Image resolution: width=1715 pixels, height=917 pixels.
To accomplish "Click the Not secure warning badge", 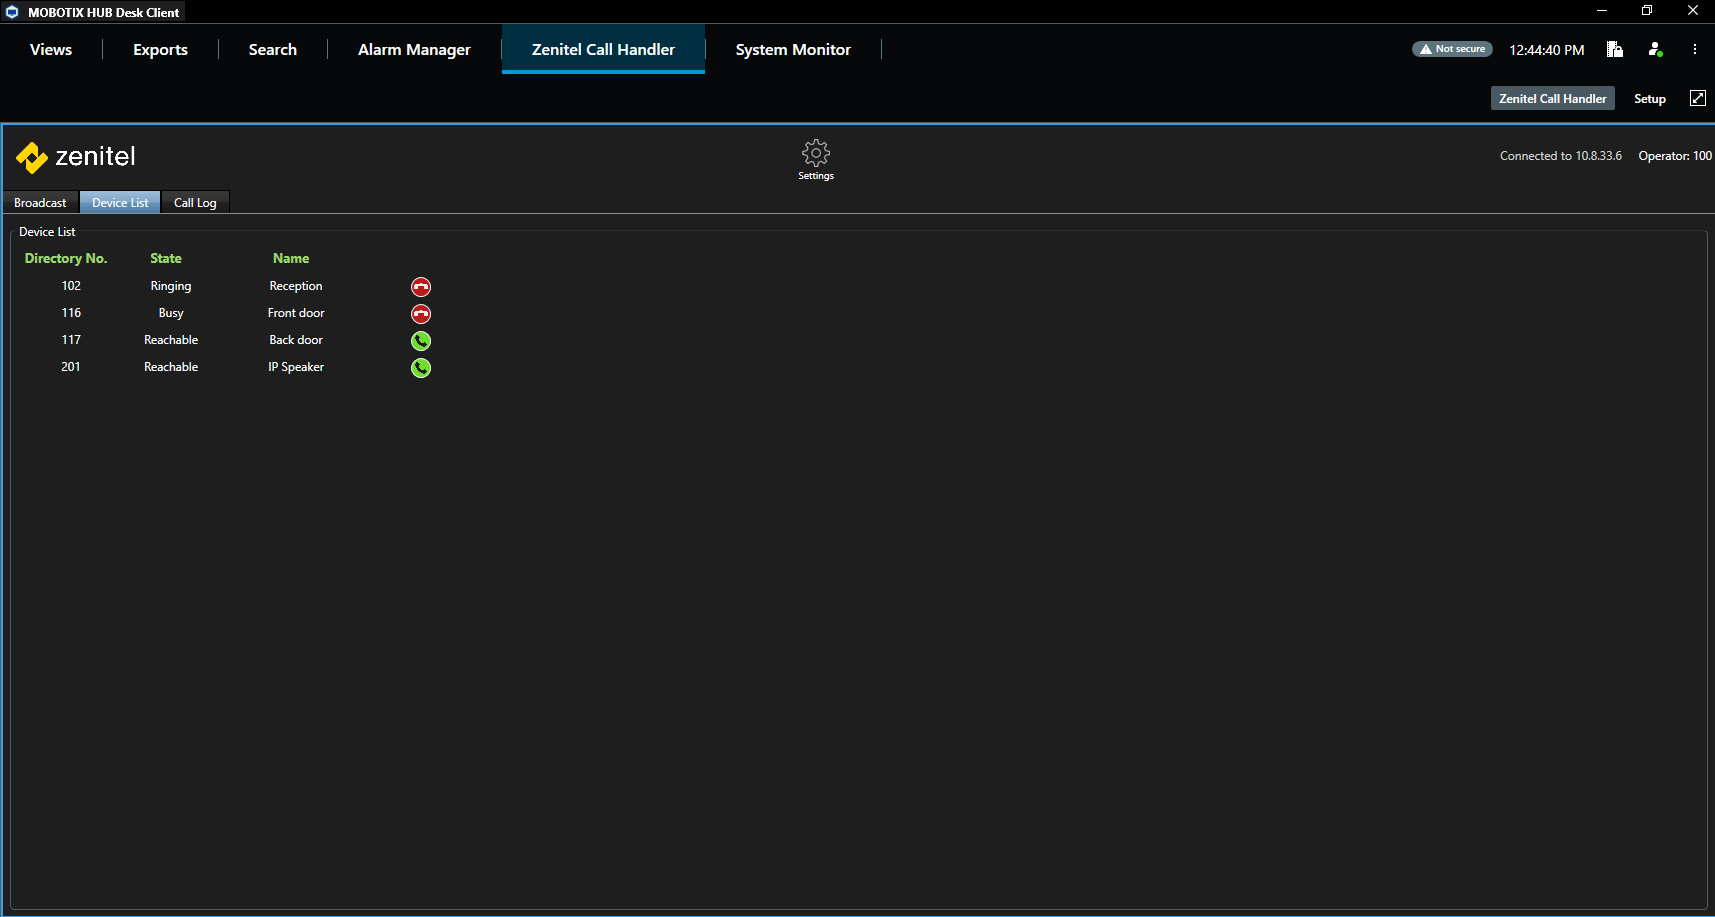I will [x=1452, y=49].
